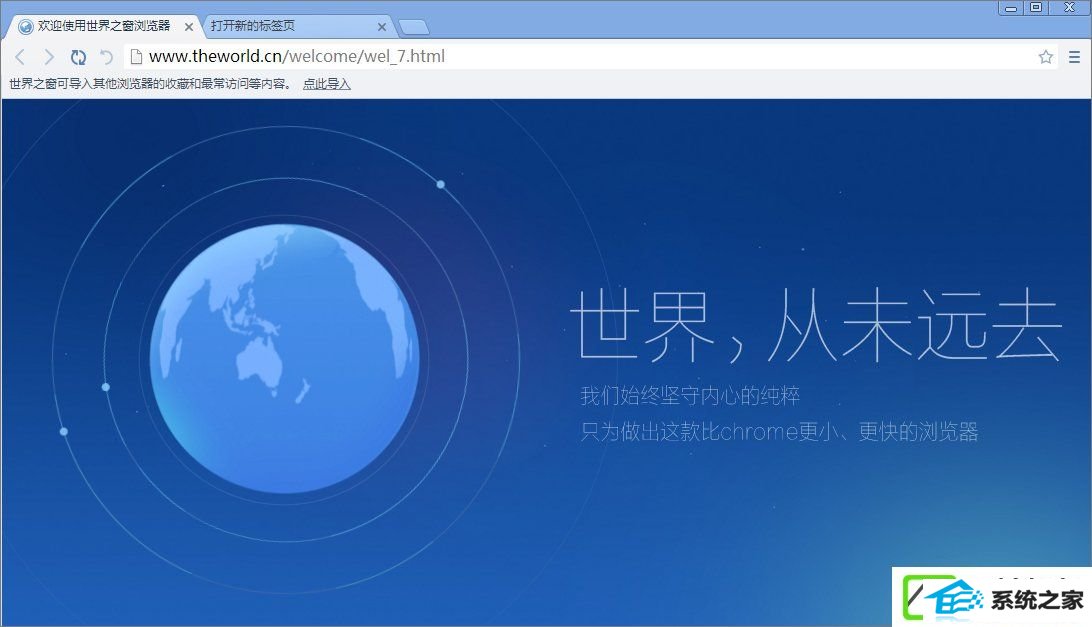The image size is (1092, 627).
Task: Click the 点此导入 import link
Action: pos(327,84)
